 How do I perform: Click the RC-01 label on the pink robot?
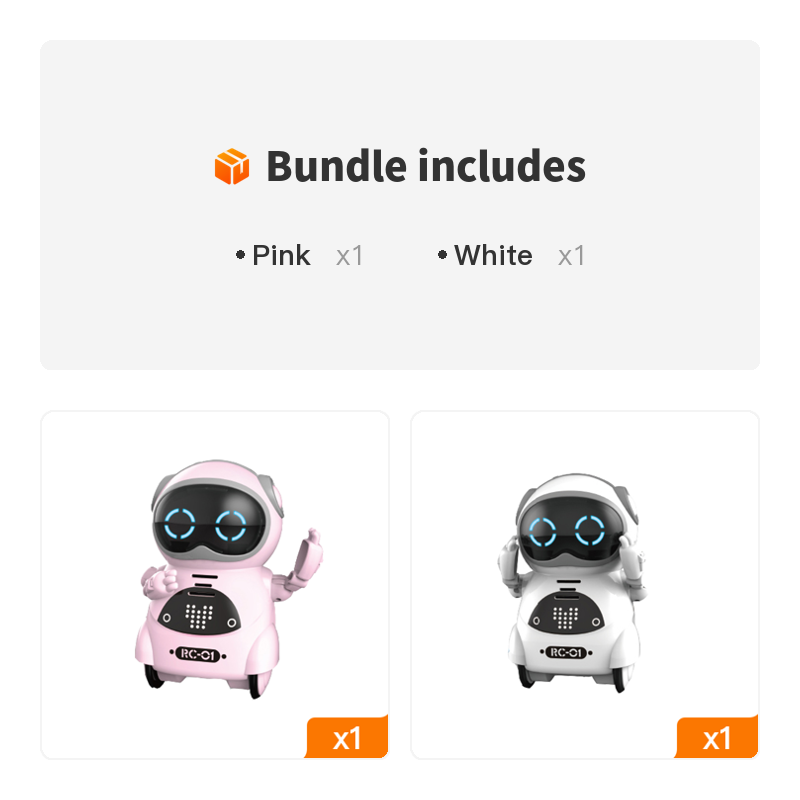(198, 654)
